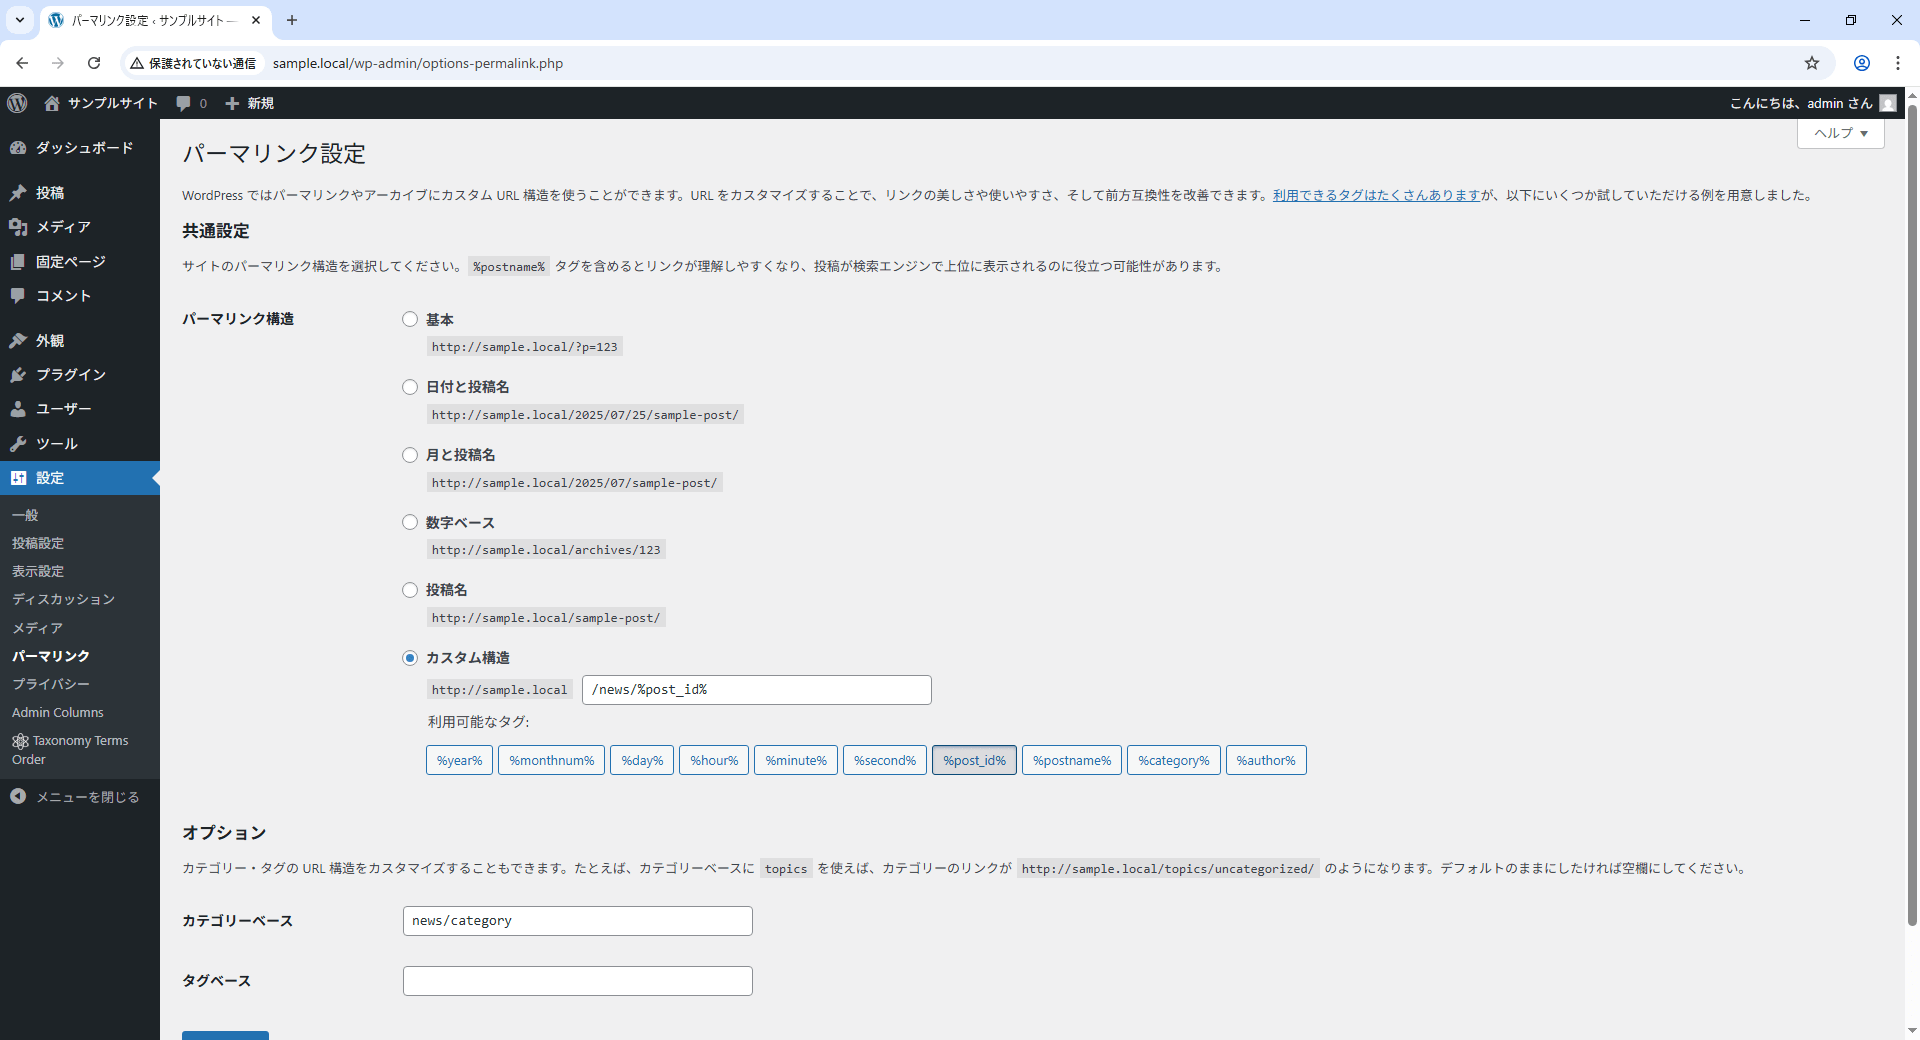Select カスタム構造 radio option
The width and height of the screenshot is (1920, 1040).
pyautogui.click(x=410, y=658)
